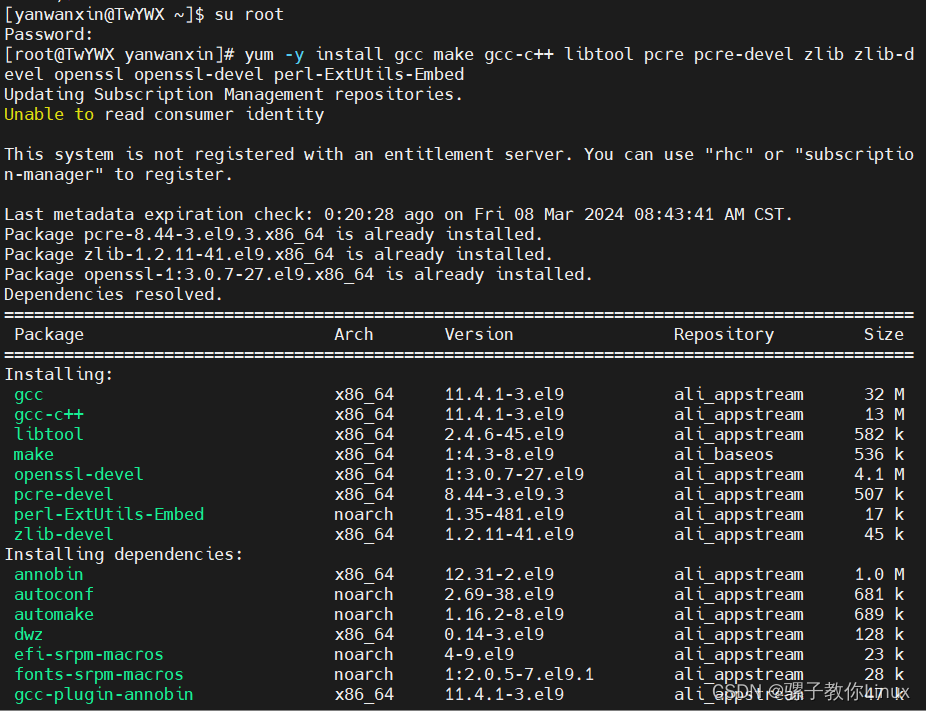Screen dimensions: 926x711
Task: Click the '13 M' size of gcc-c++
Action: pos(884,415)
